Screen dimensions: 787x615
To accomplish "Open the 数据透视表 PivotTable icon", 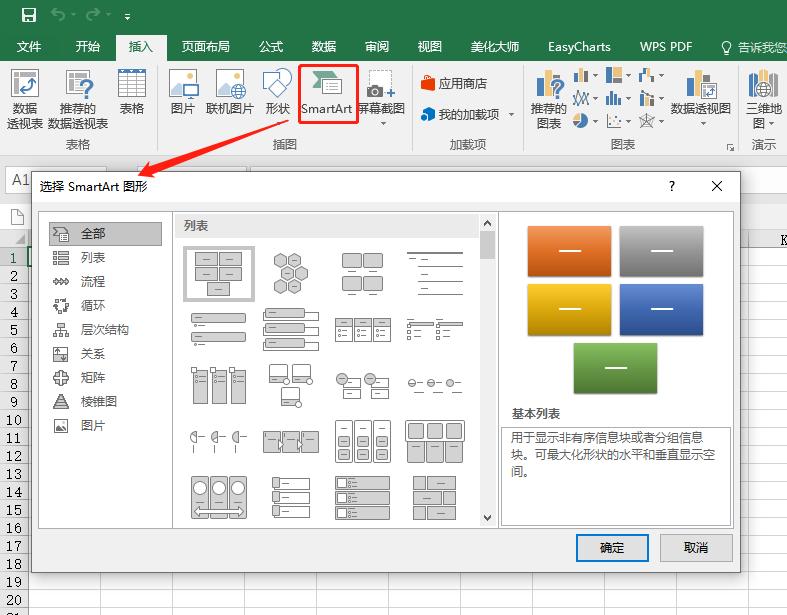I will click(x=25, y=100).
